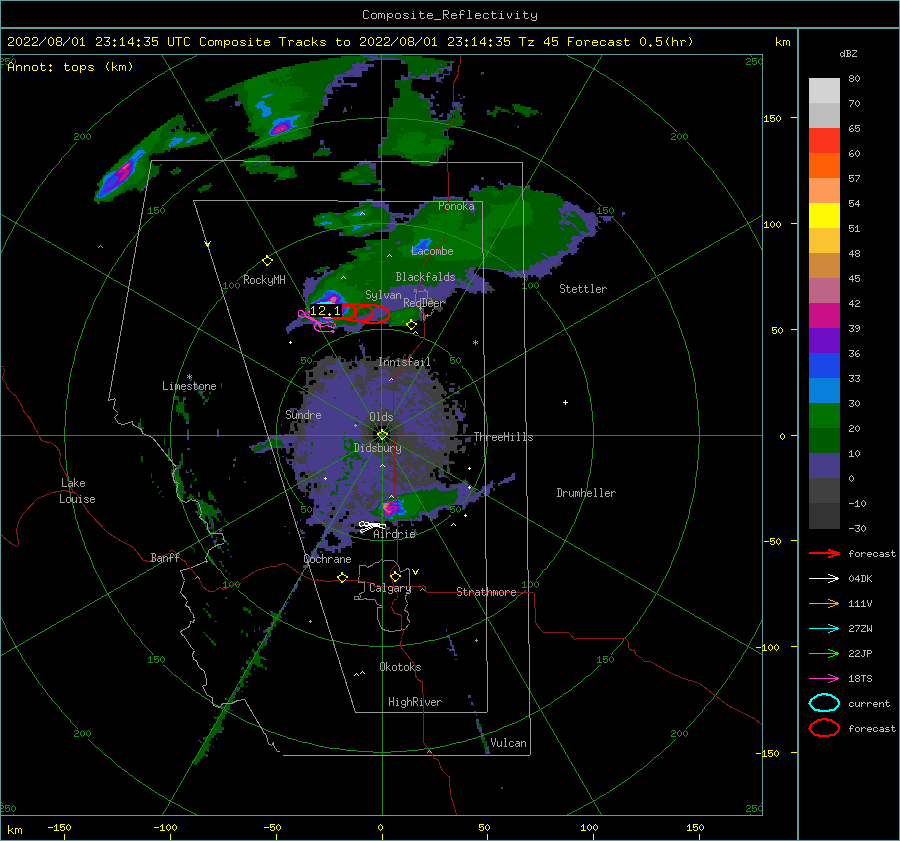Click the Ponoka city label
Image resolution: width=900 pixels, height=841 pixels.
click(456, 206)
